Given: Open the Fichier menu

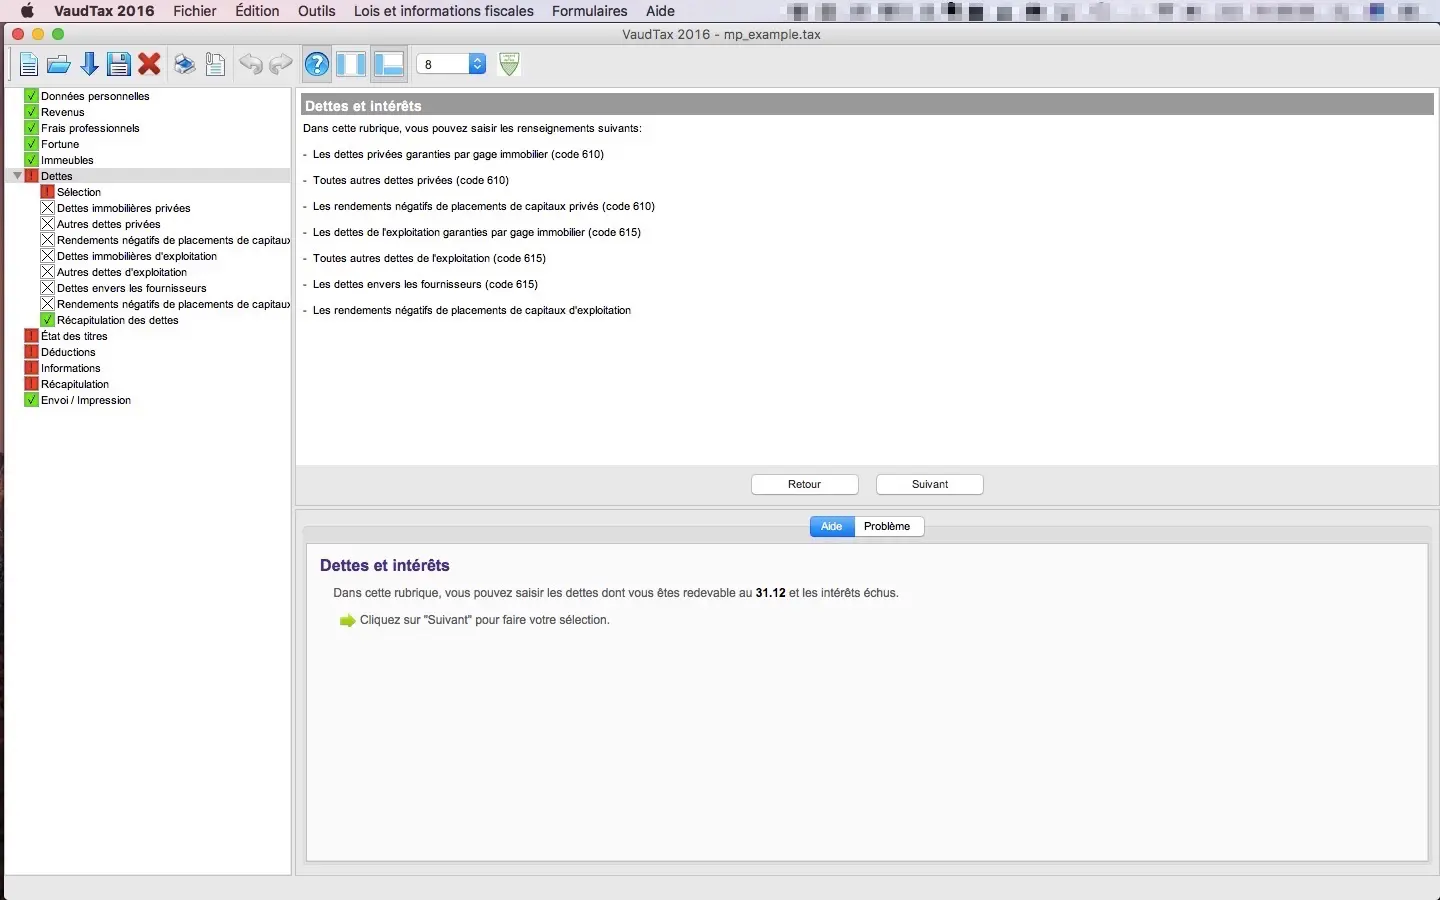Looking at the screenshot, I should pos(195,11).
